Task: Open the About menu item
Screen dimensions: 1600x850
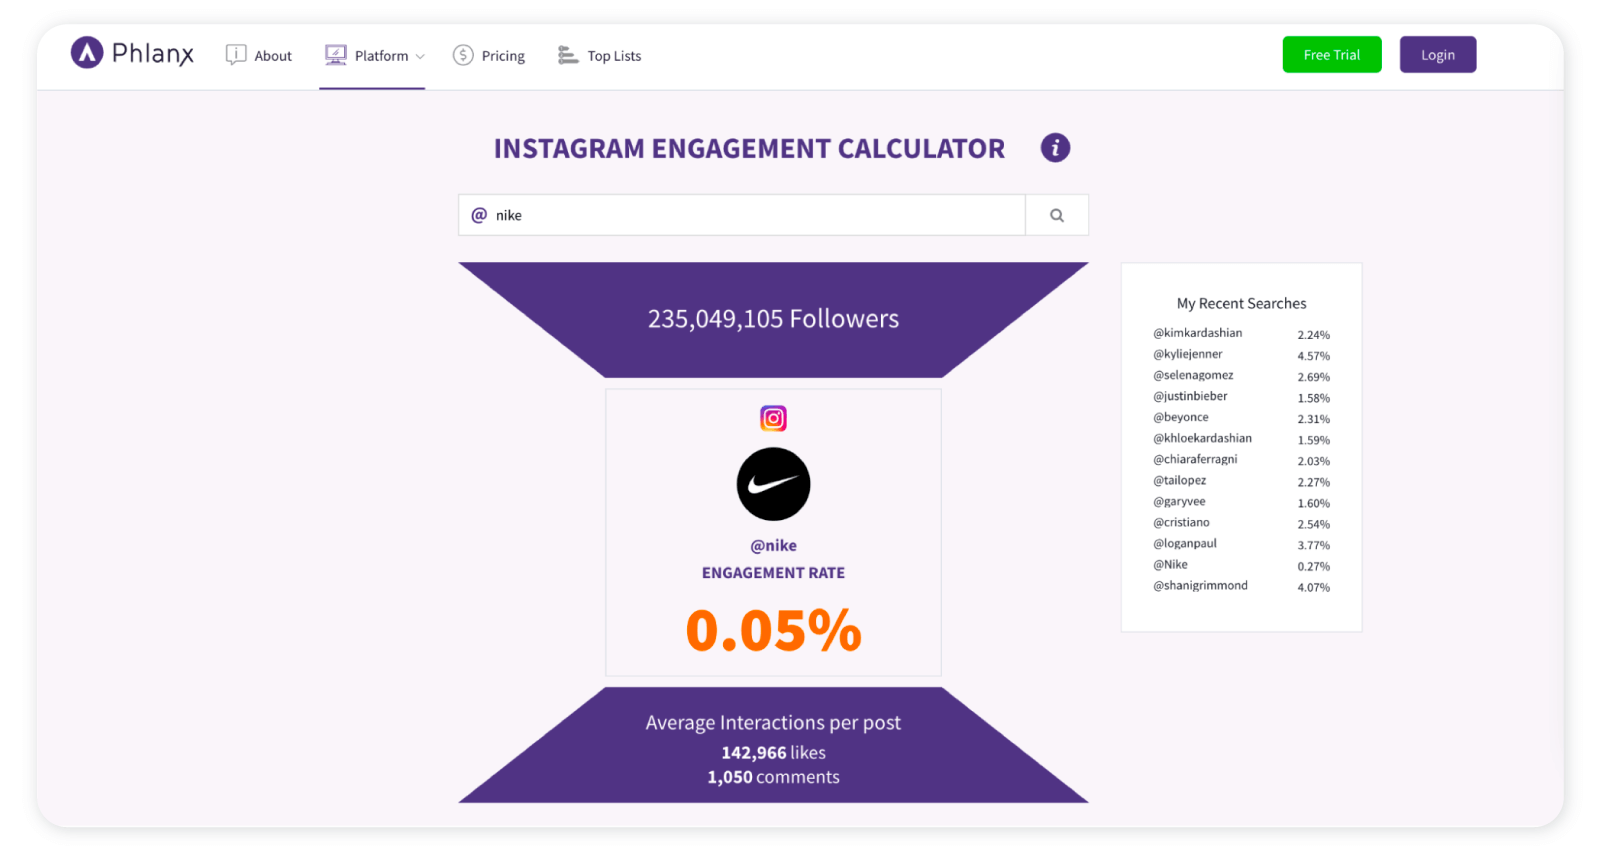Action: point(272,55)
